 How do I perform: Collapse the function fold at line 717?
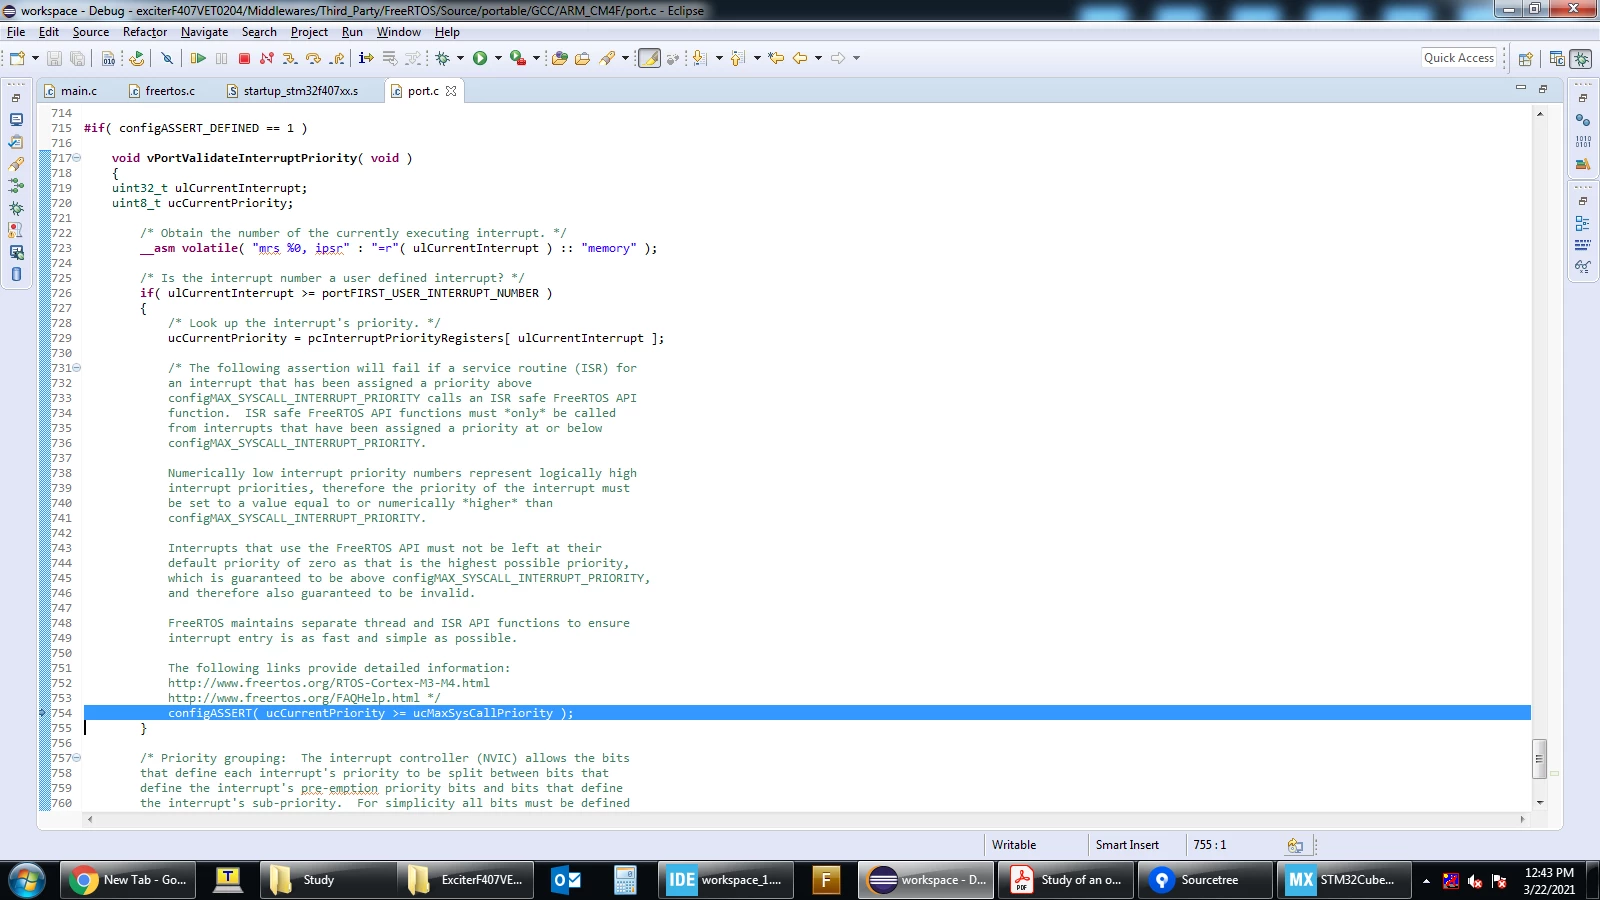(77, 158)
